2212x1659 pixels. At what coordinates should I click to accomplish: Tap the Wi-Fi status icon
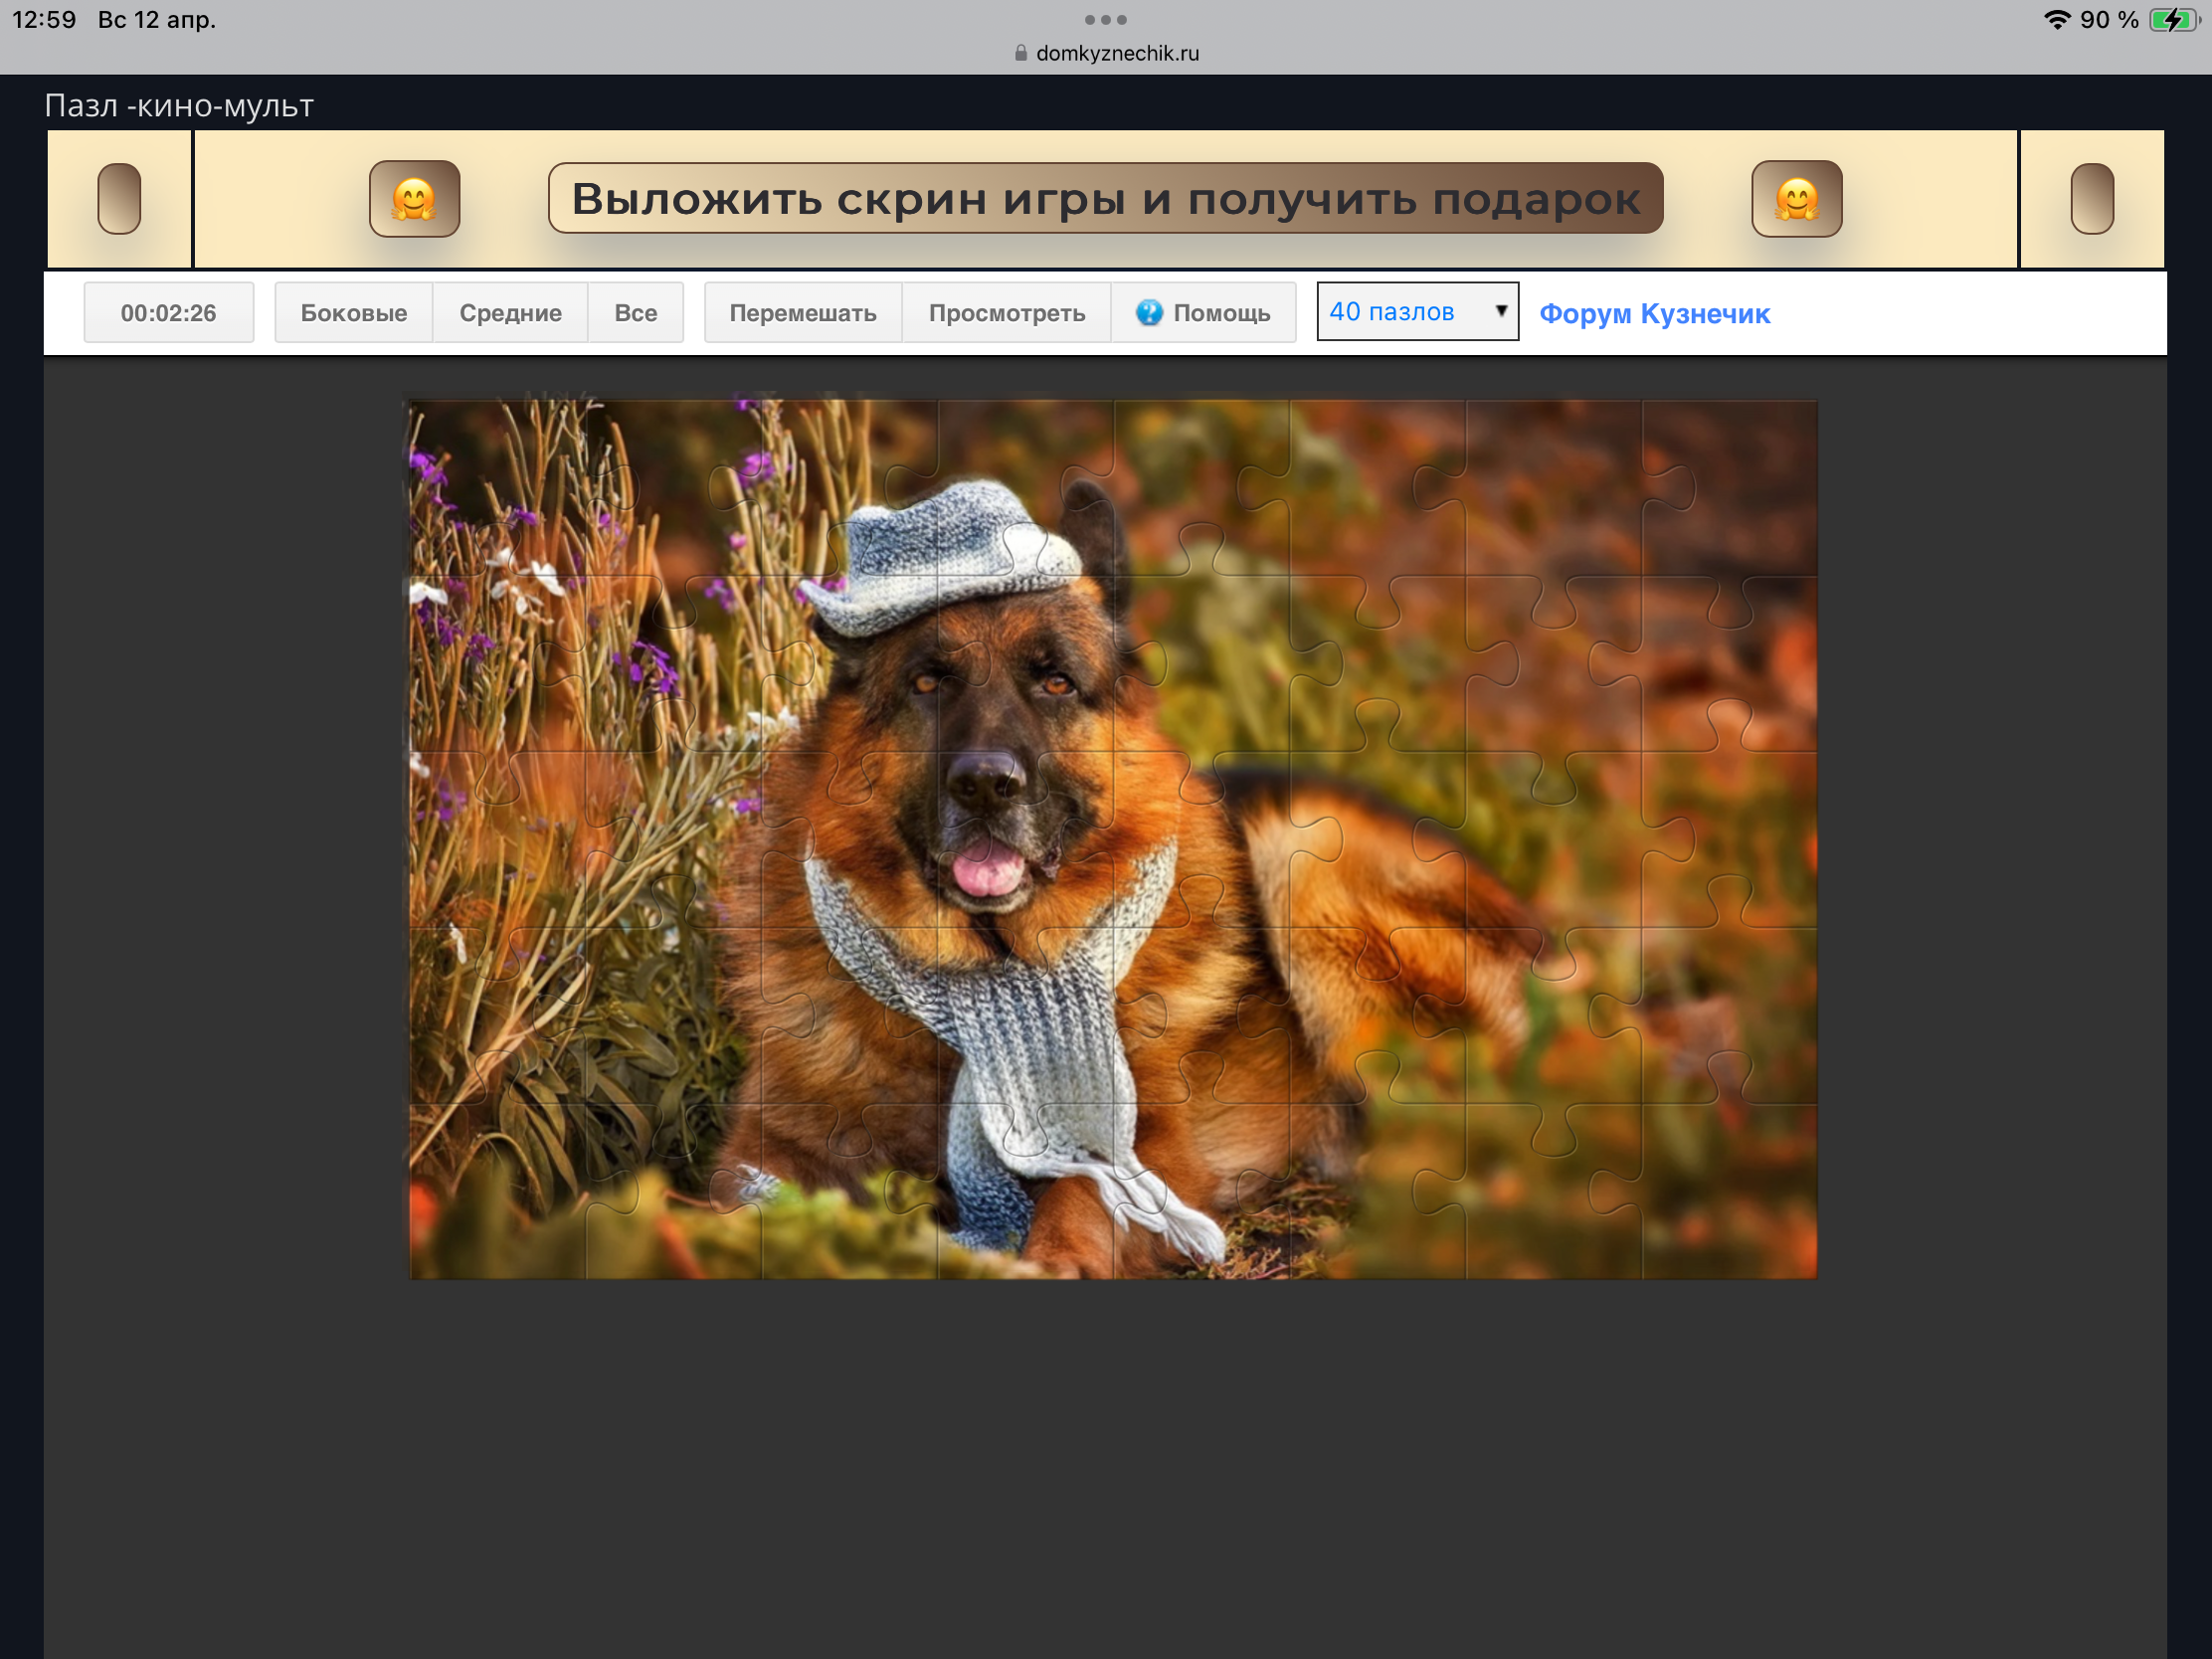tap(2056, 20)
